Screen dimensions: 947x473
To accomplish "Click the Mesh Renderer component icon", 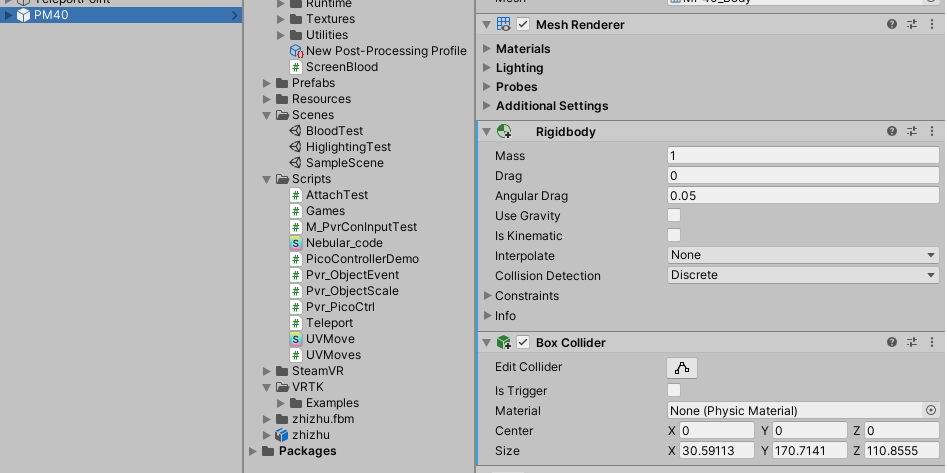I will [x=504, y=24].
